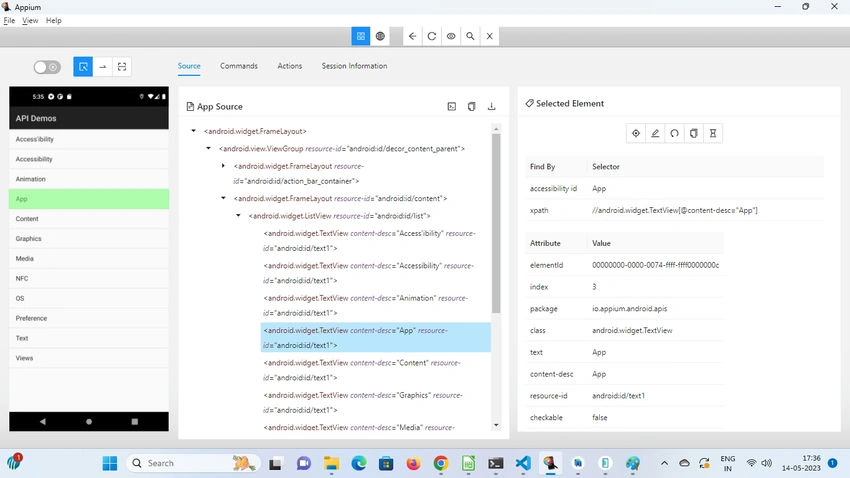Activate Swipe By Coordinates mode
Viewport: 850px width, 478px height.
[102, 67]
